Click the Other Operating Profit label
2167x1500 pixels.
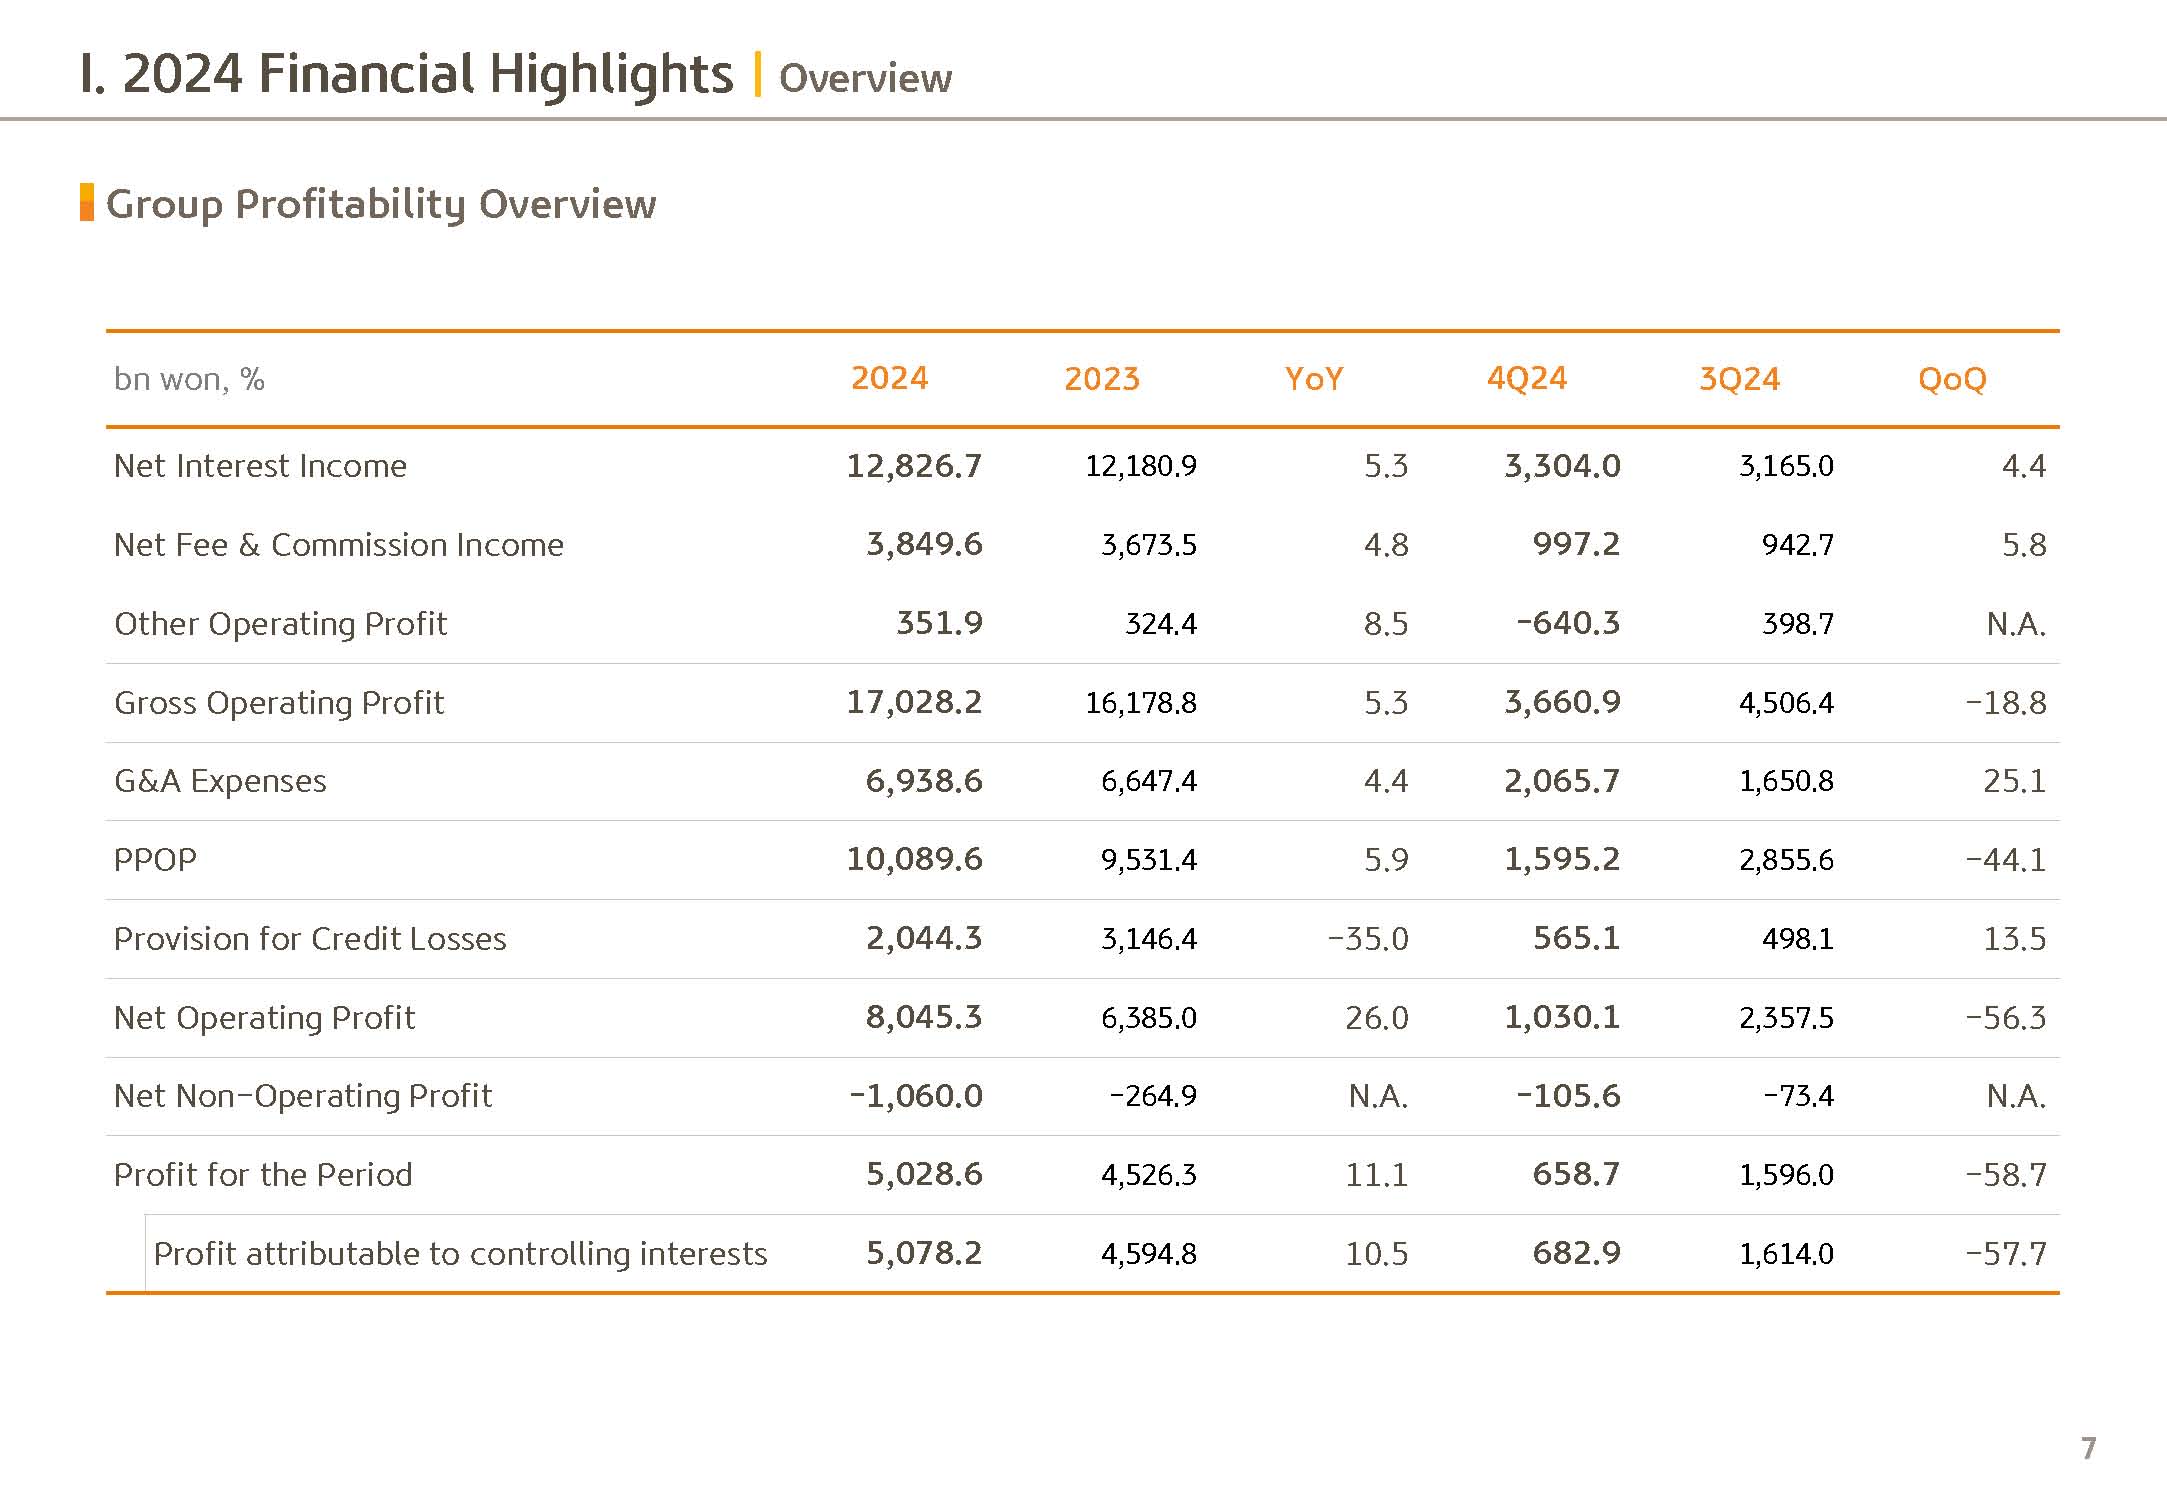tap(280, 624)
